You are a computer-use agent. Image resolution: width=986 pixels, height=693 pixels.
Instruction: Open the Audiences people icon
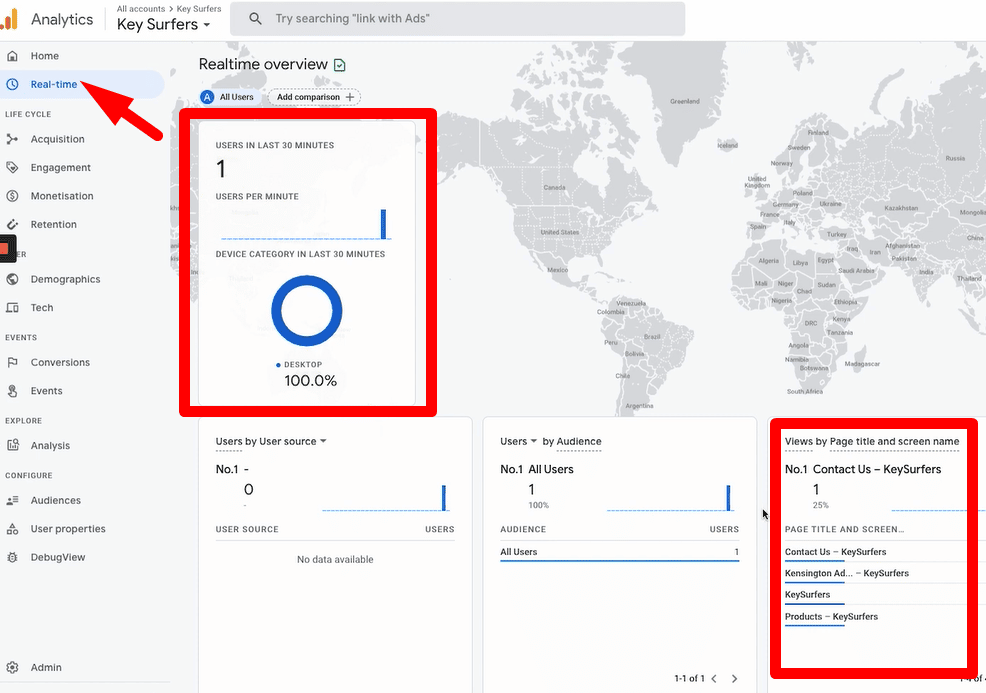(12, 501)
